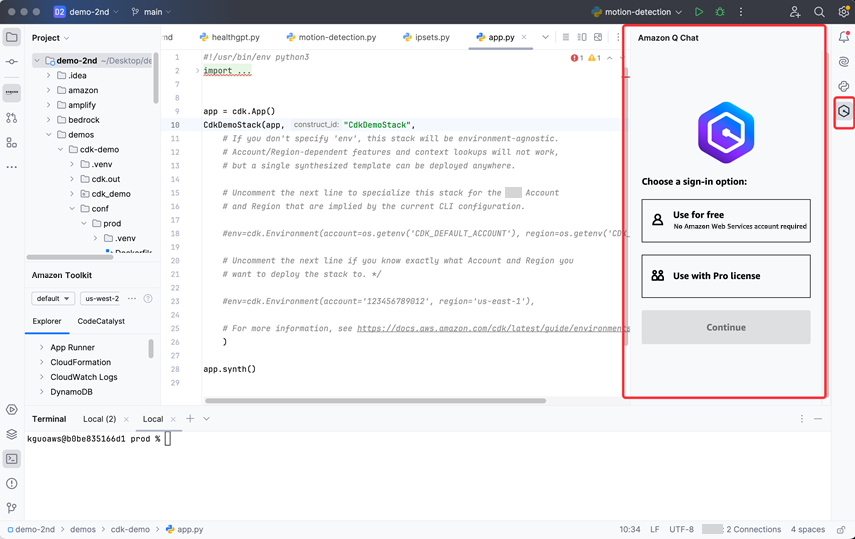Open the Python Console icon in right sidebar
The height and width of the screenshot is (539, 855).
click(844, 86)
